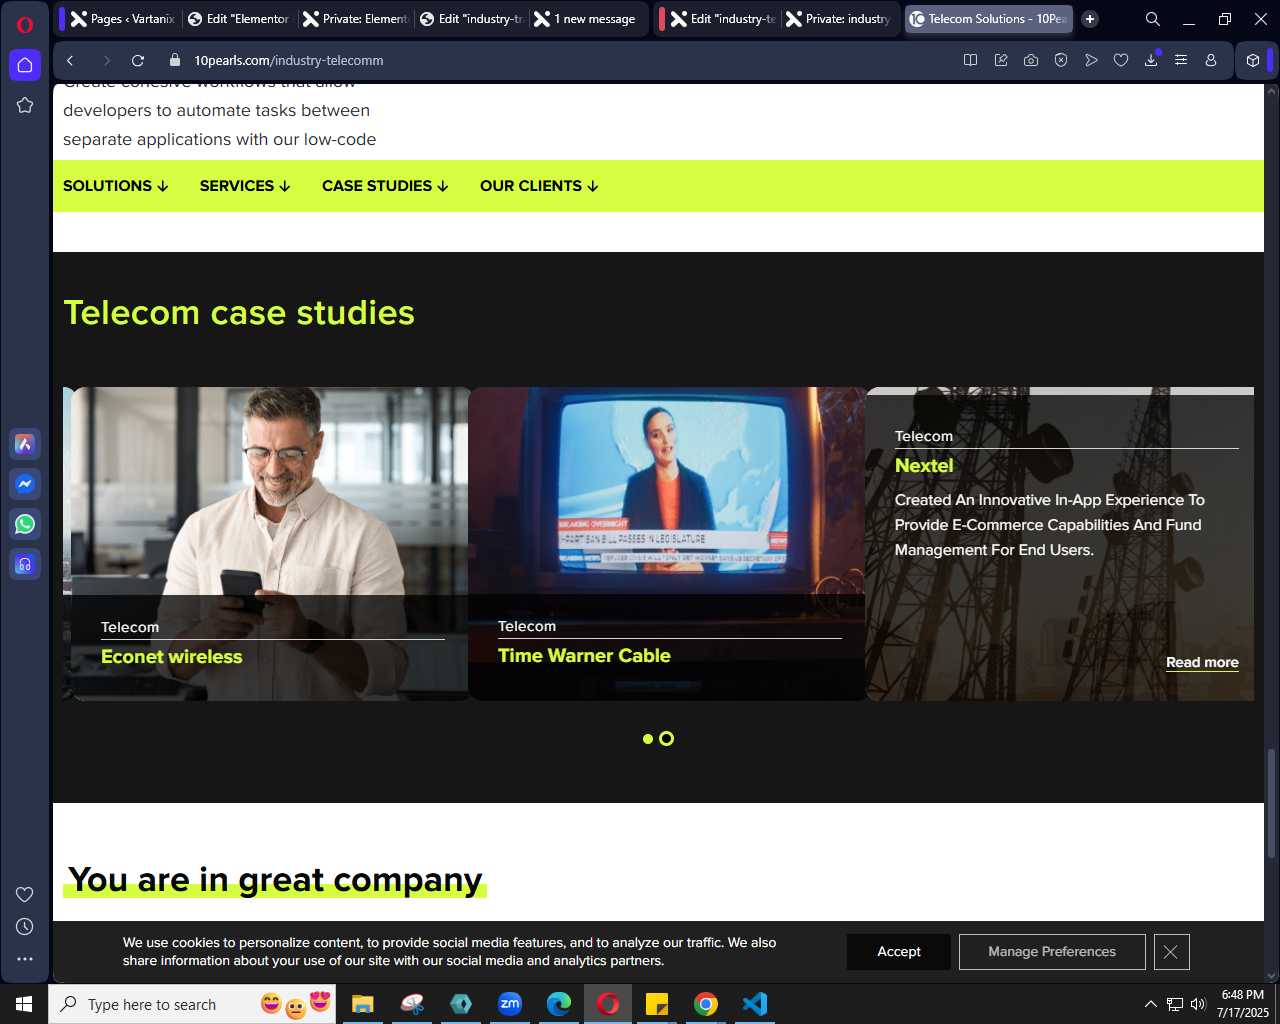The image size is (1280, 1024).
Task: Open Microsoft Edge from taskbar
Action: click(x=559, y=1004)
